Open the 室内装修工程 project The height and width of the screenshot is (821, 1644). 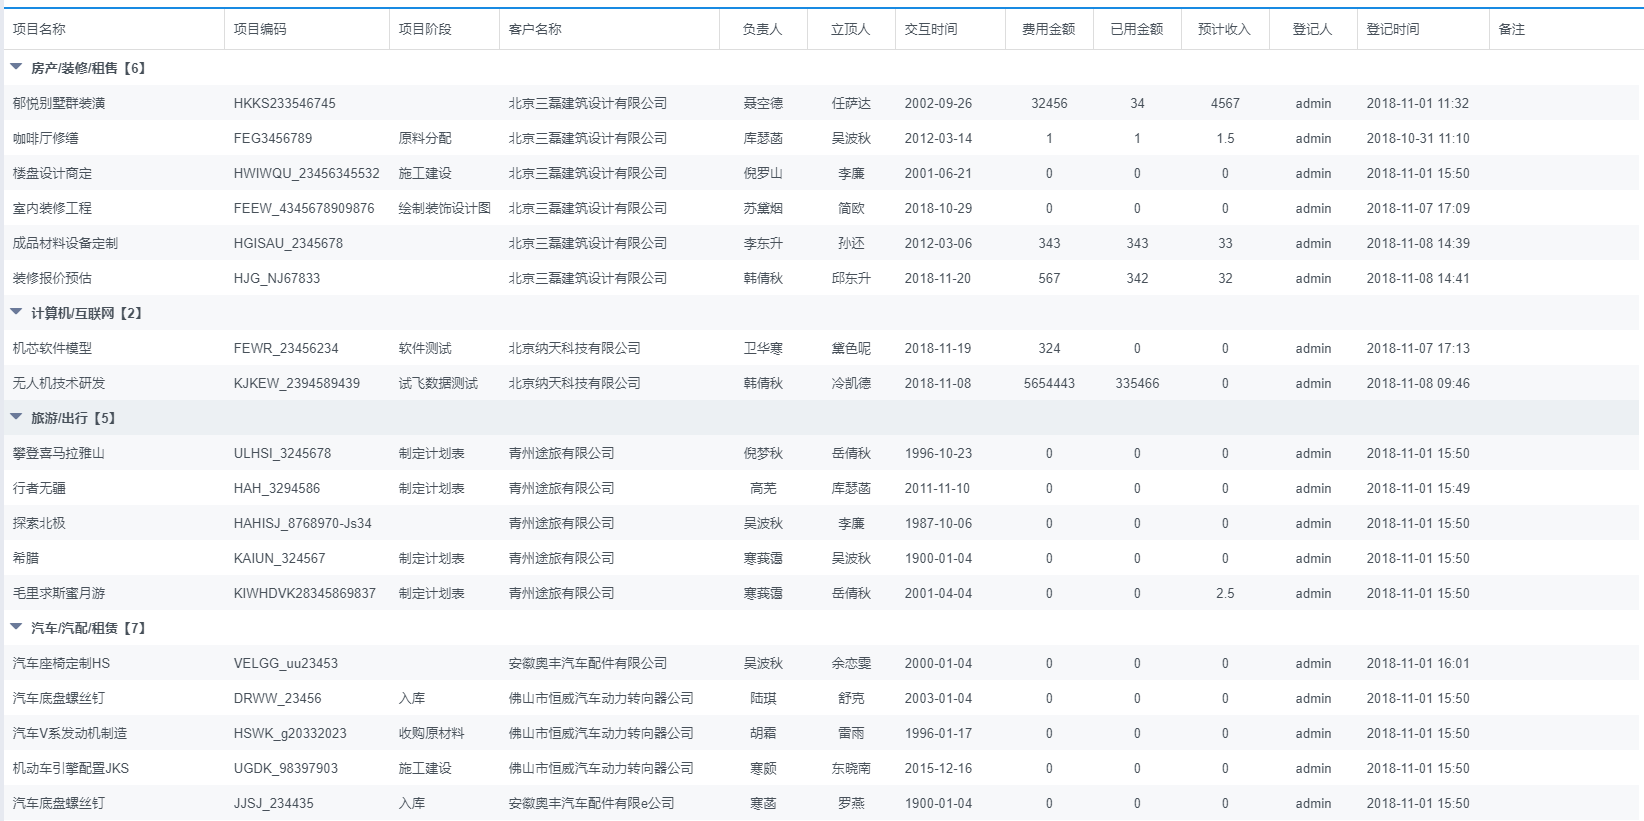click(52, 208)
